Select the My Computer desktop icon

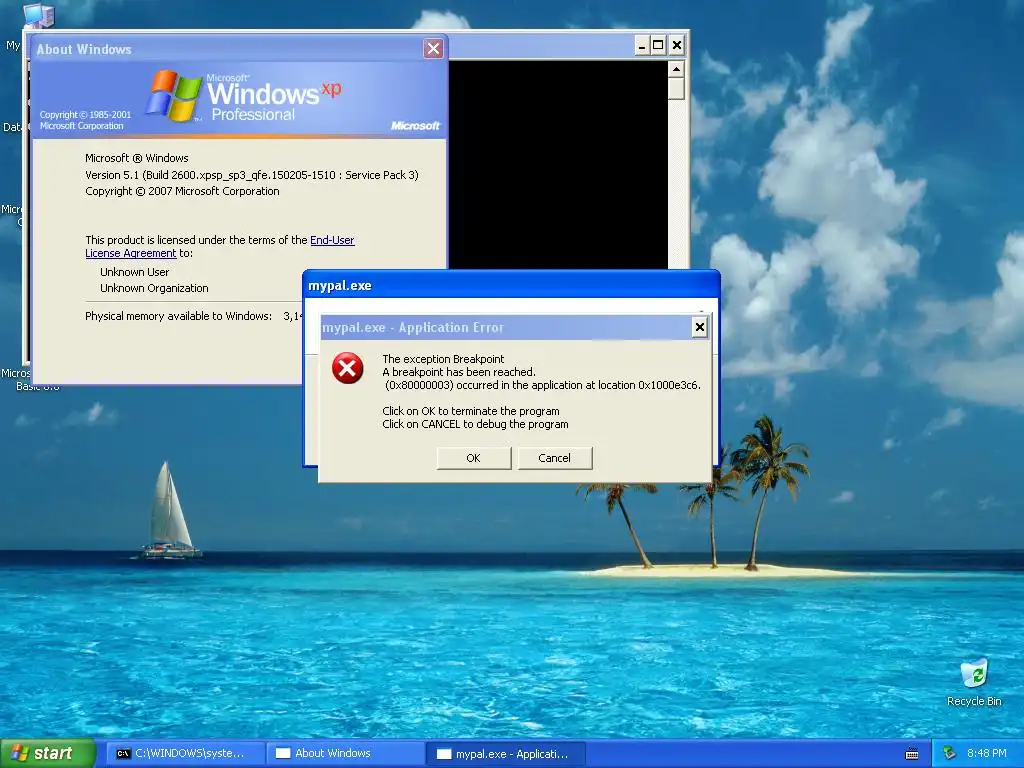pos(37,14)
